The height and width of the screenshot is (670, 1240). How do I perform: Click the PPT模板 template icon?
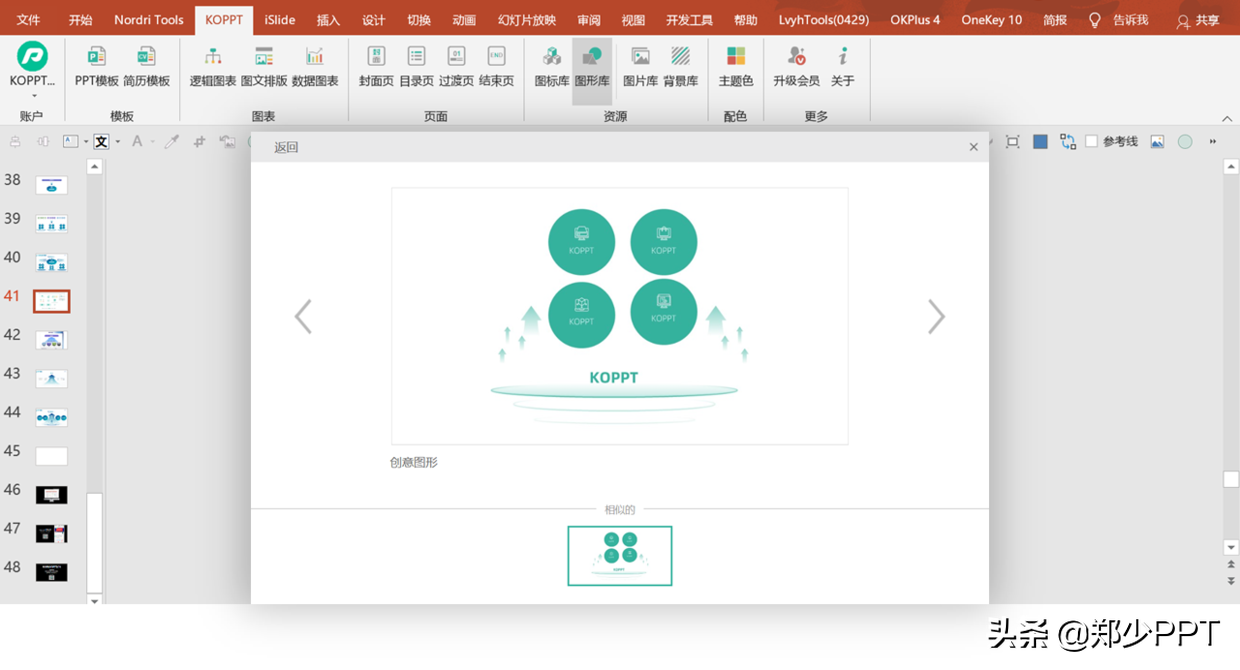95,68
